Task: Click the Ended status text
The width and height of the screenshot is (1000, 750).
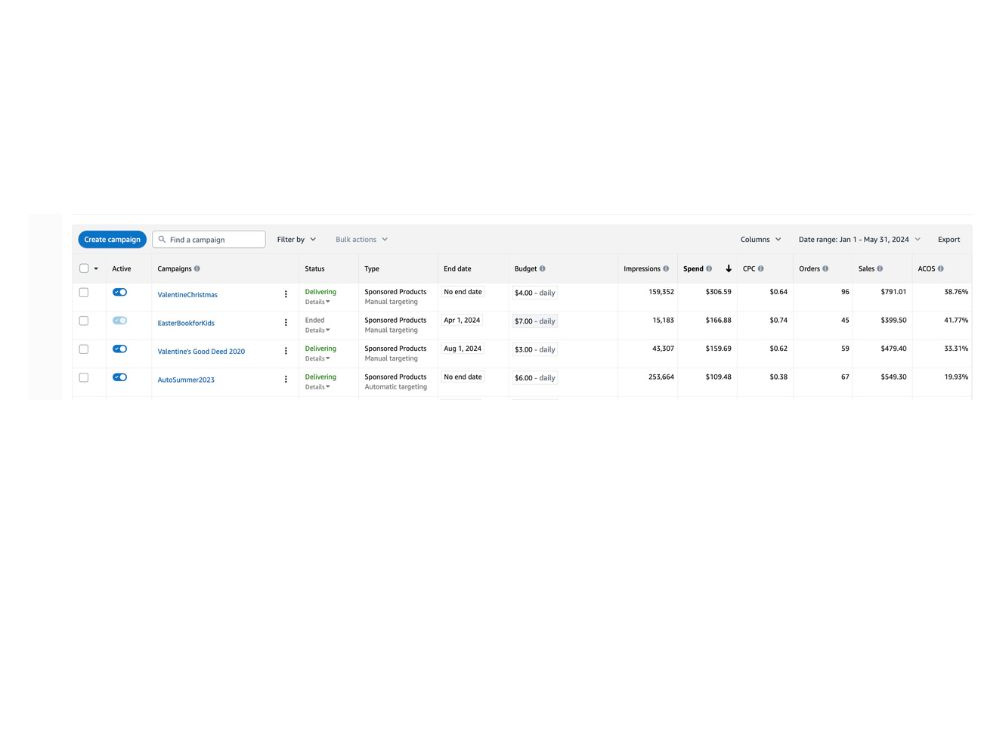Action: [x=314, y=320]
